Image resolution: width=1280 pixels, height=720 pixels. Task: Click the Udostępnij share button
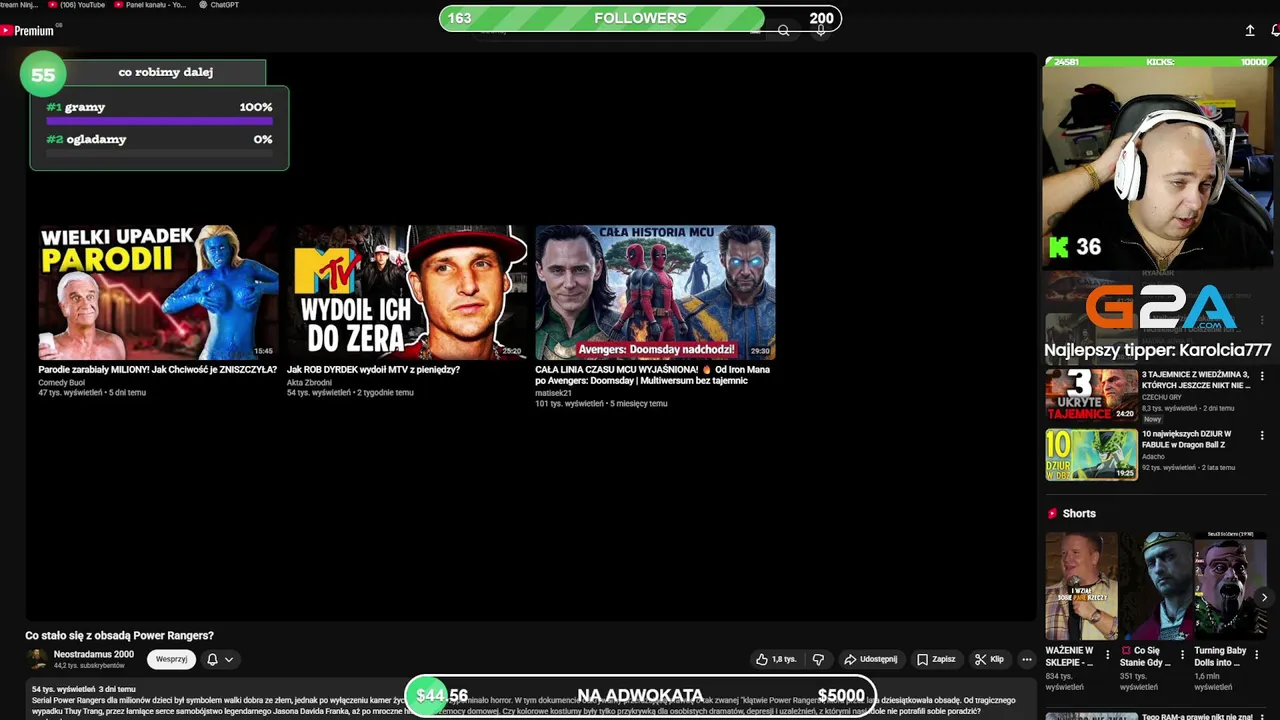point(871,660)
